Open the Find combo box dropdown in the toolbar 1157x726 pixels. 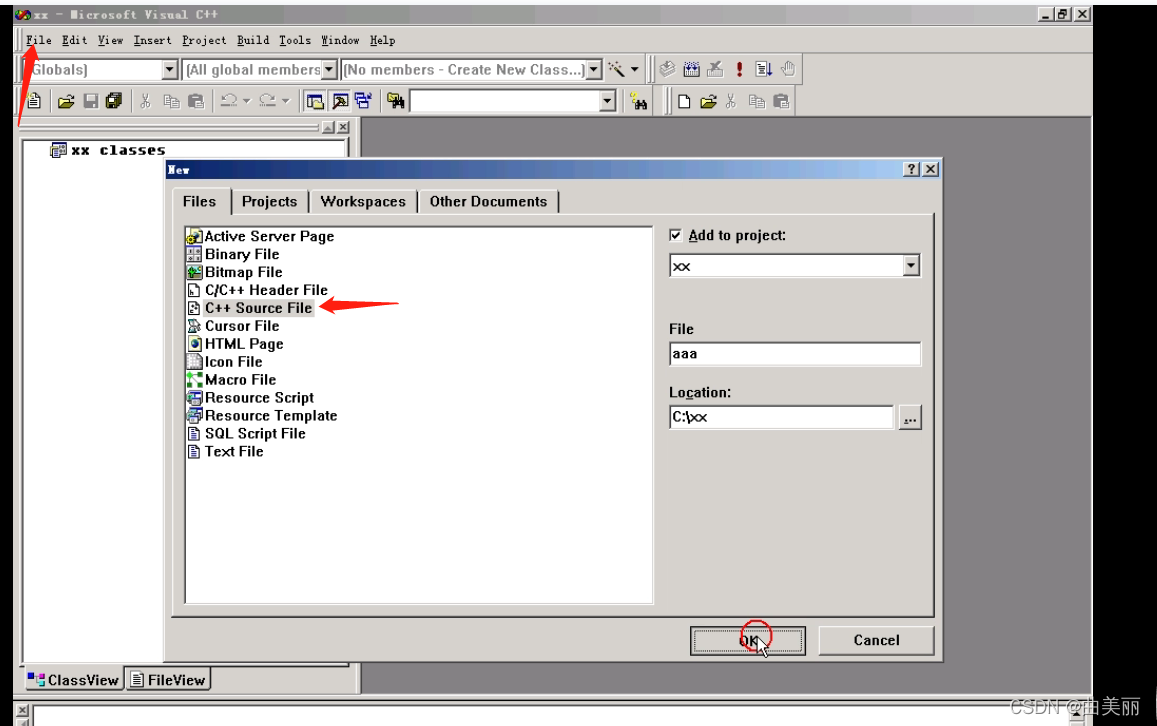tap(607, 101)
